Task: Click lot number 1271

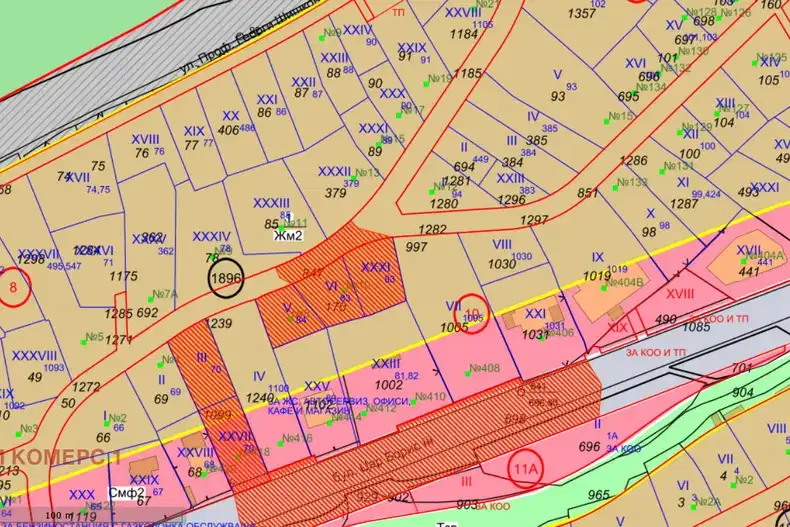Action: pos(119,340)
